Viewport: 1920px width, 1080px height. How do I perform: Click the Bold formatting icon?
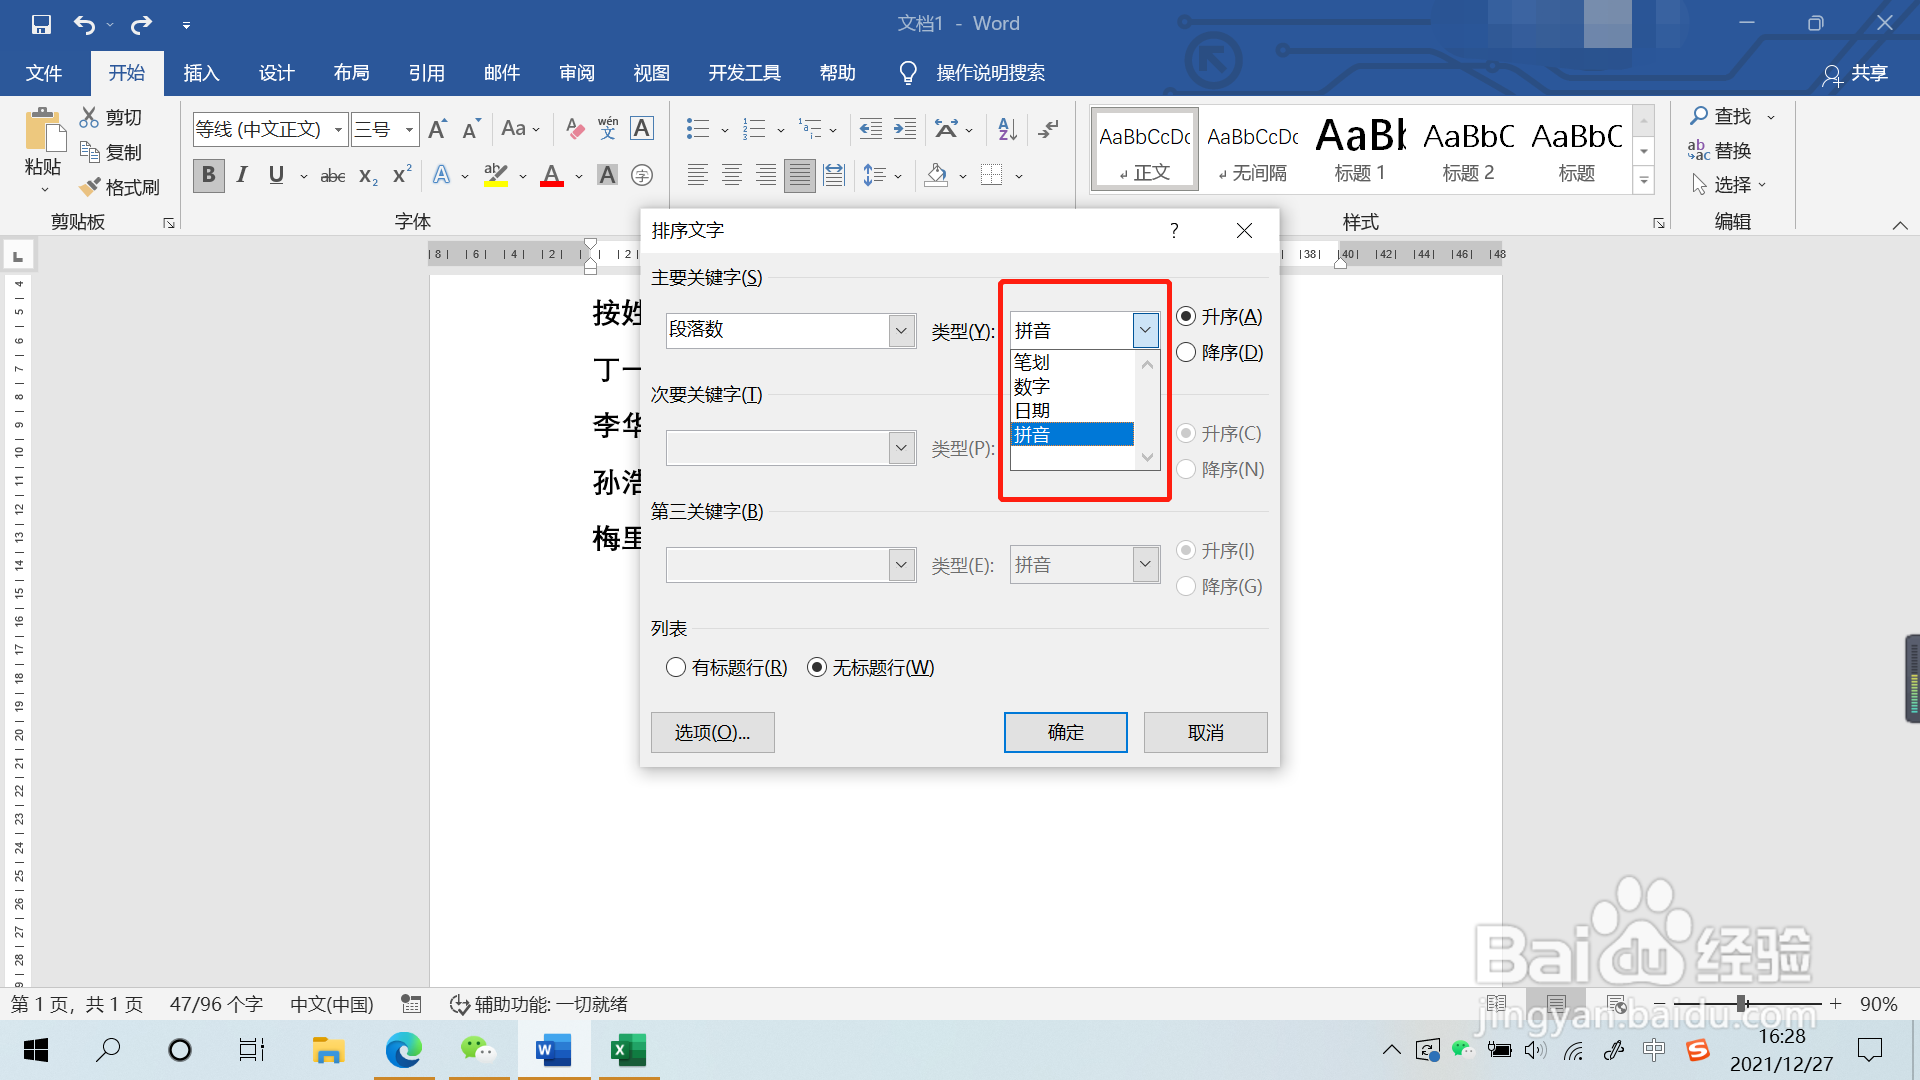208,175
